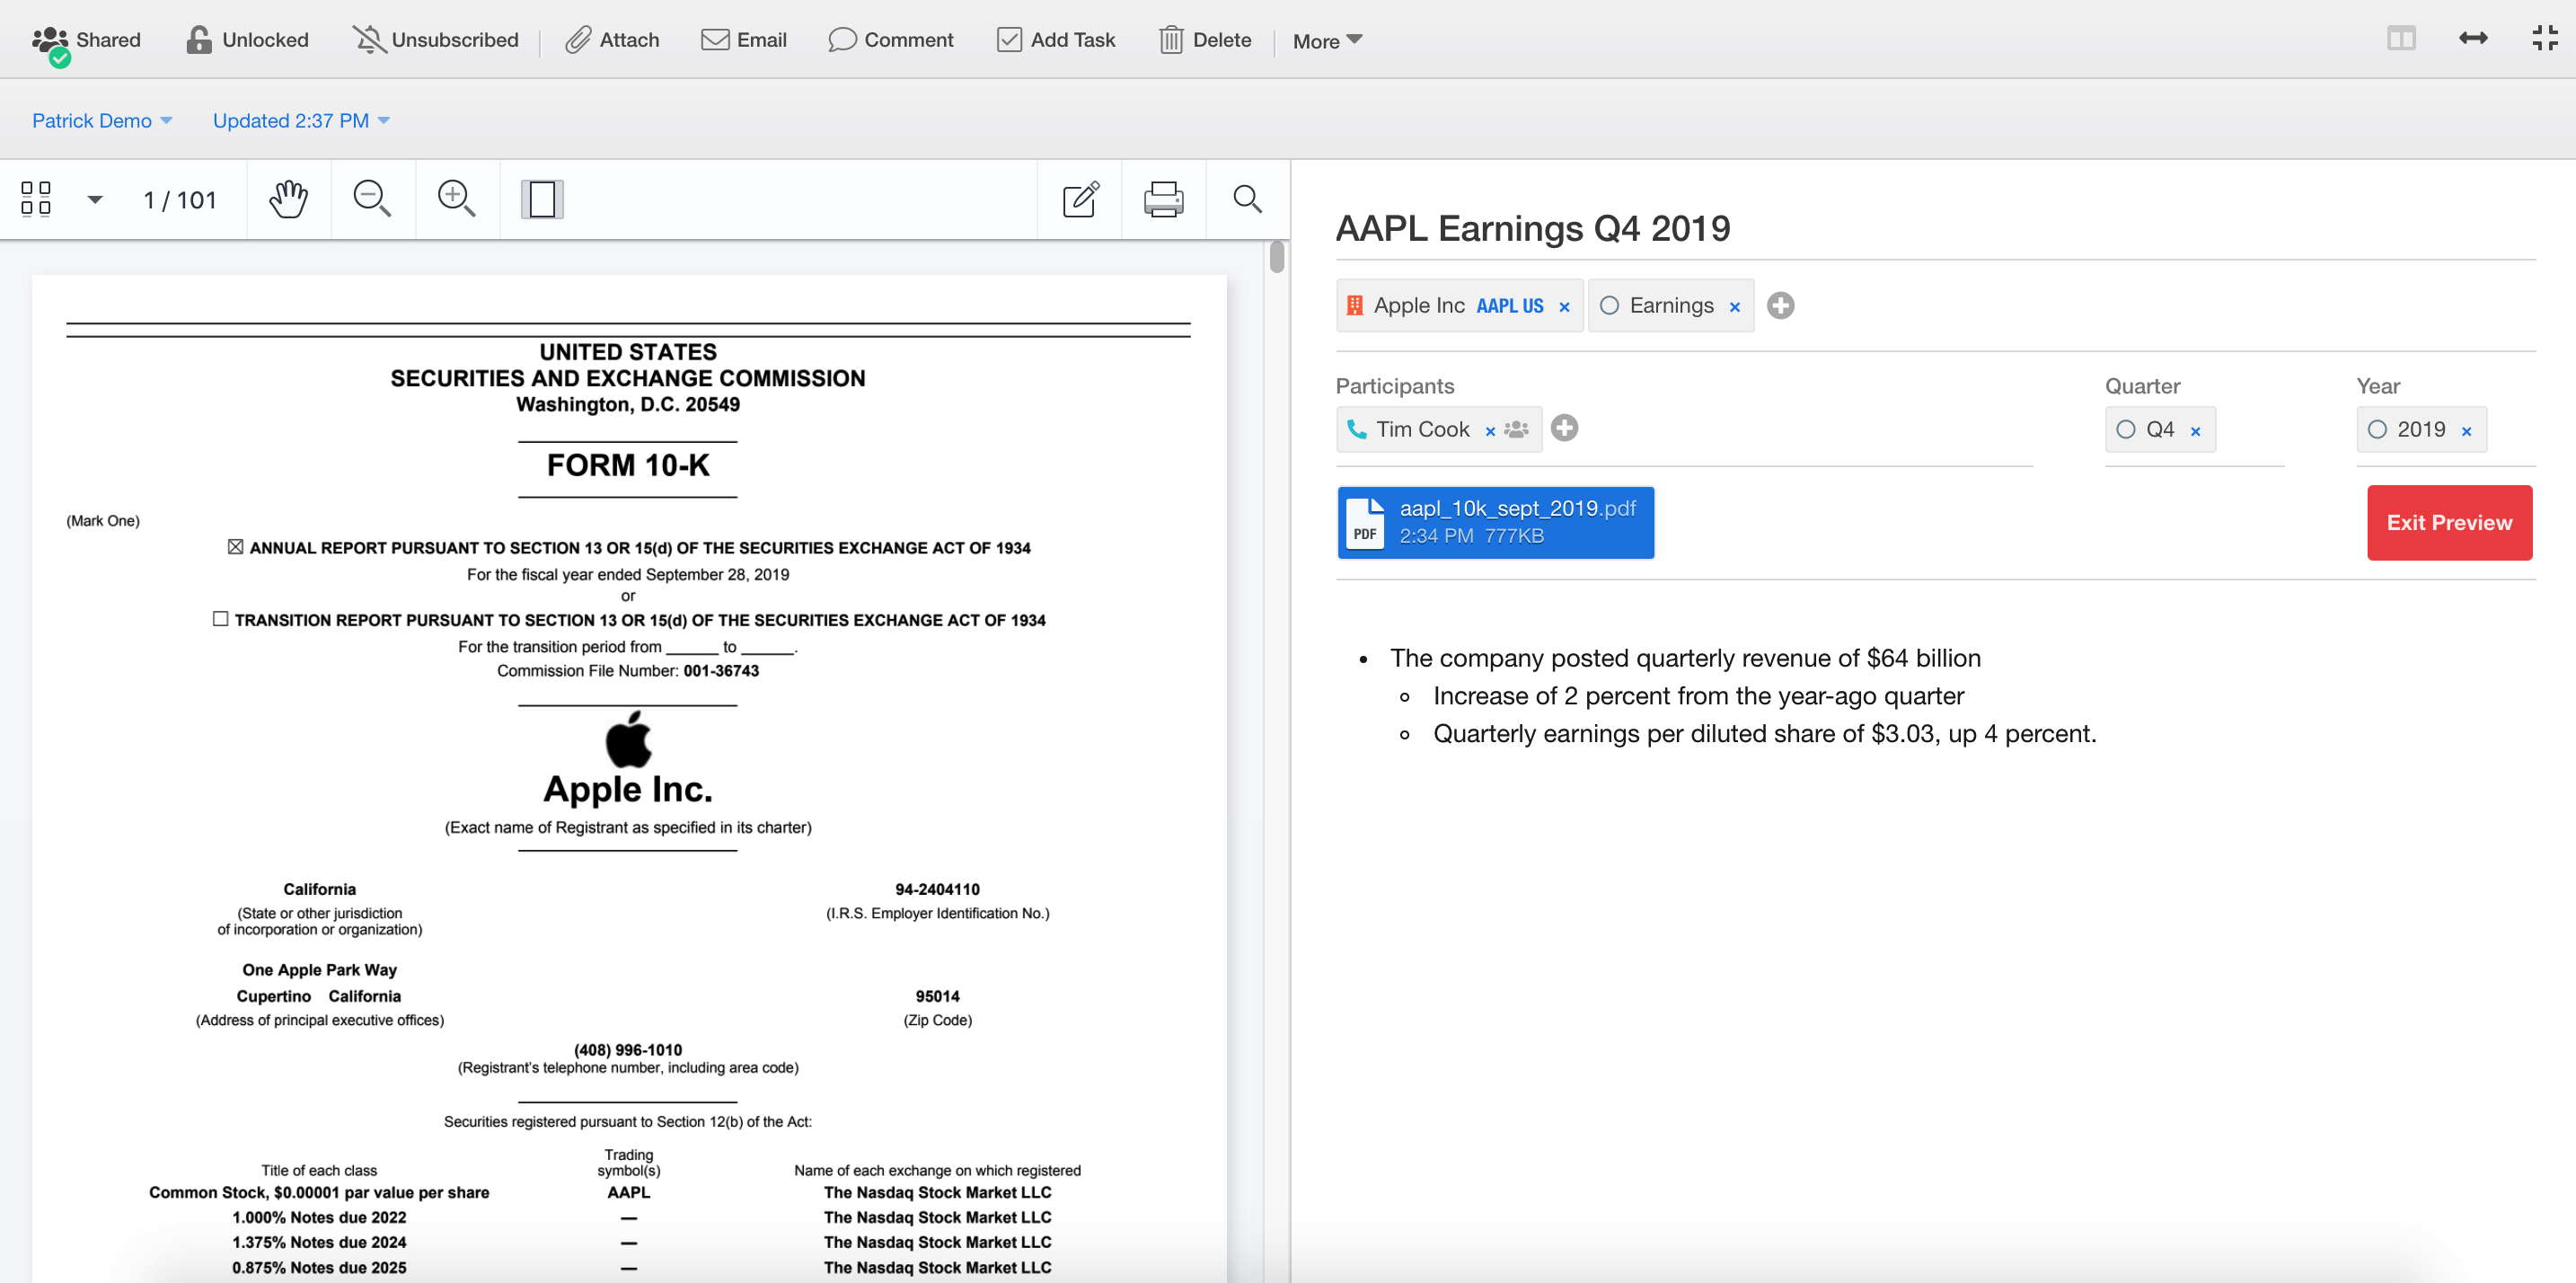Zoom out of the PDF

371,199
